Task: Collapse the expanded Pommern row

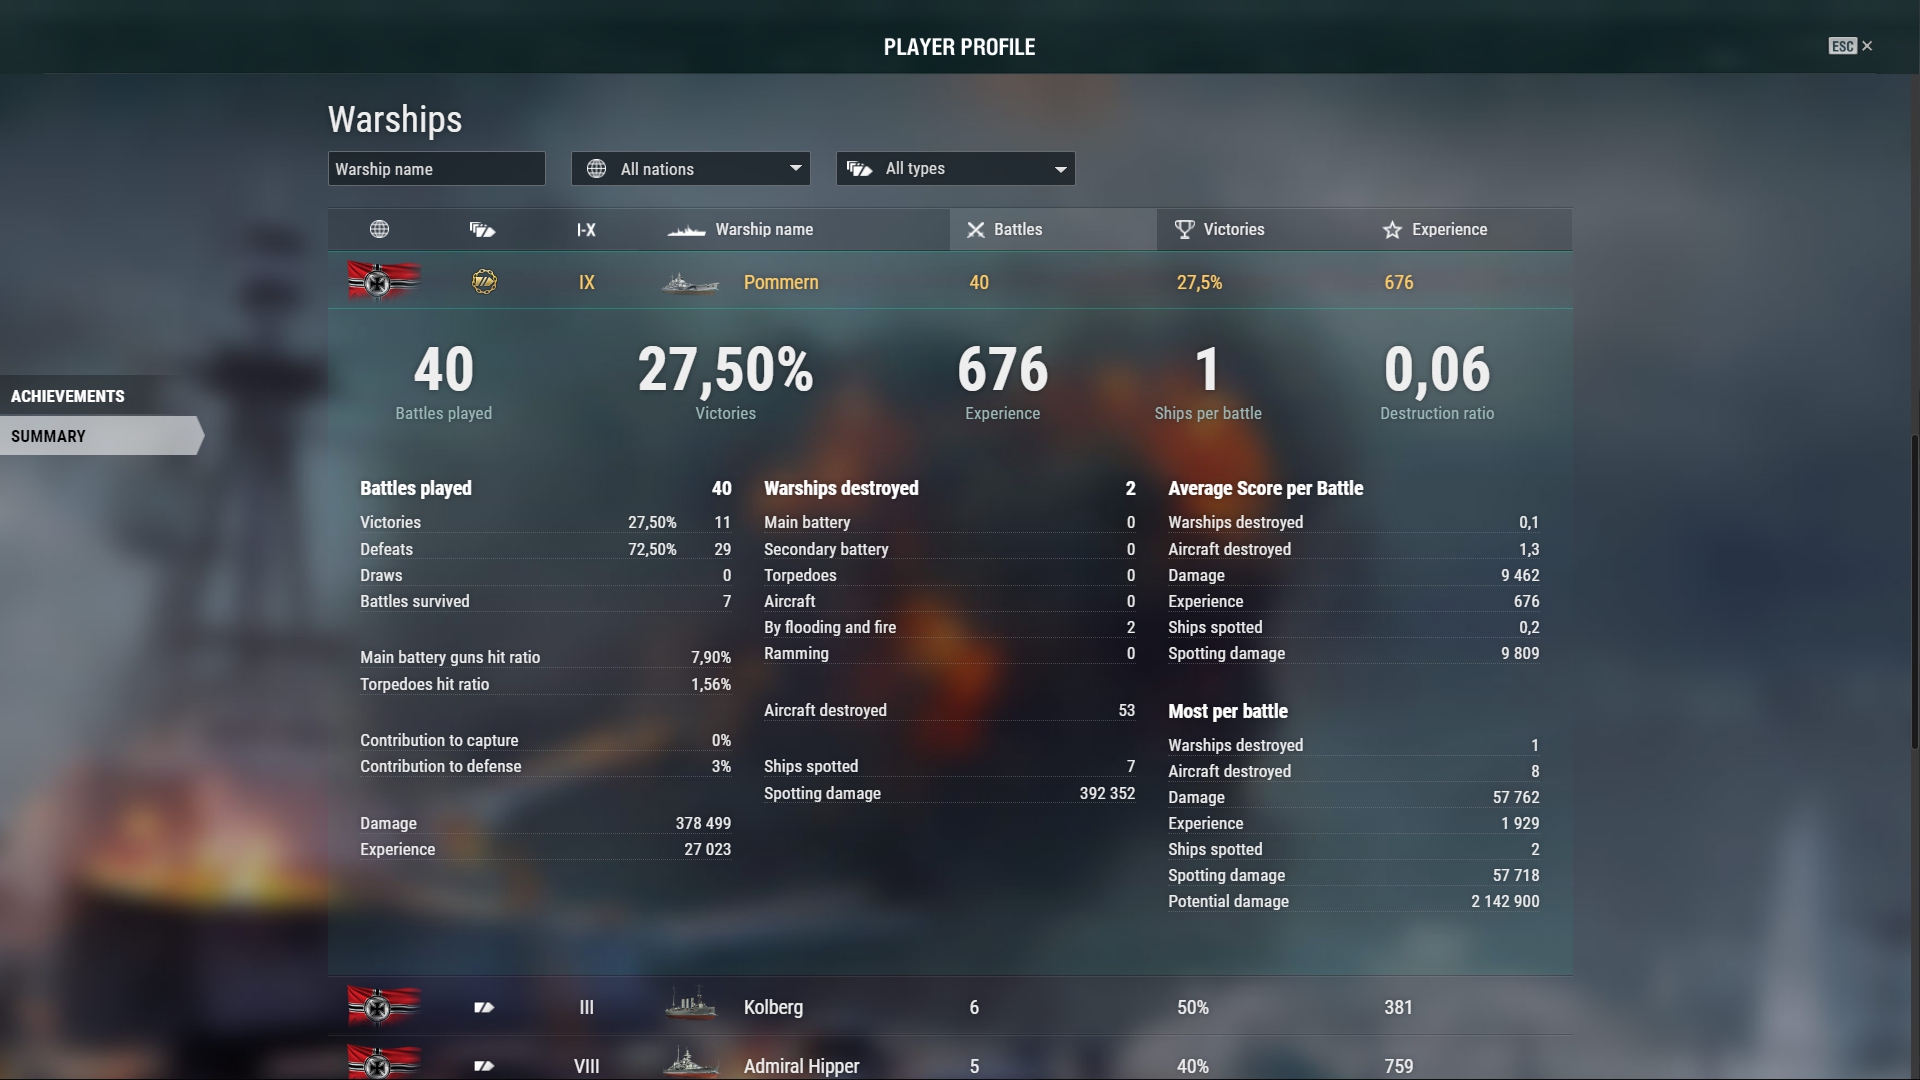Action: (950, 282)
